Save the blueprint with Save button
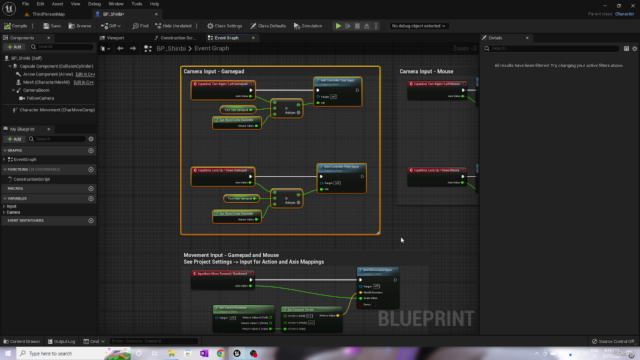640x360 pixels. [52, 26]
